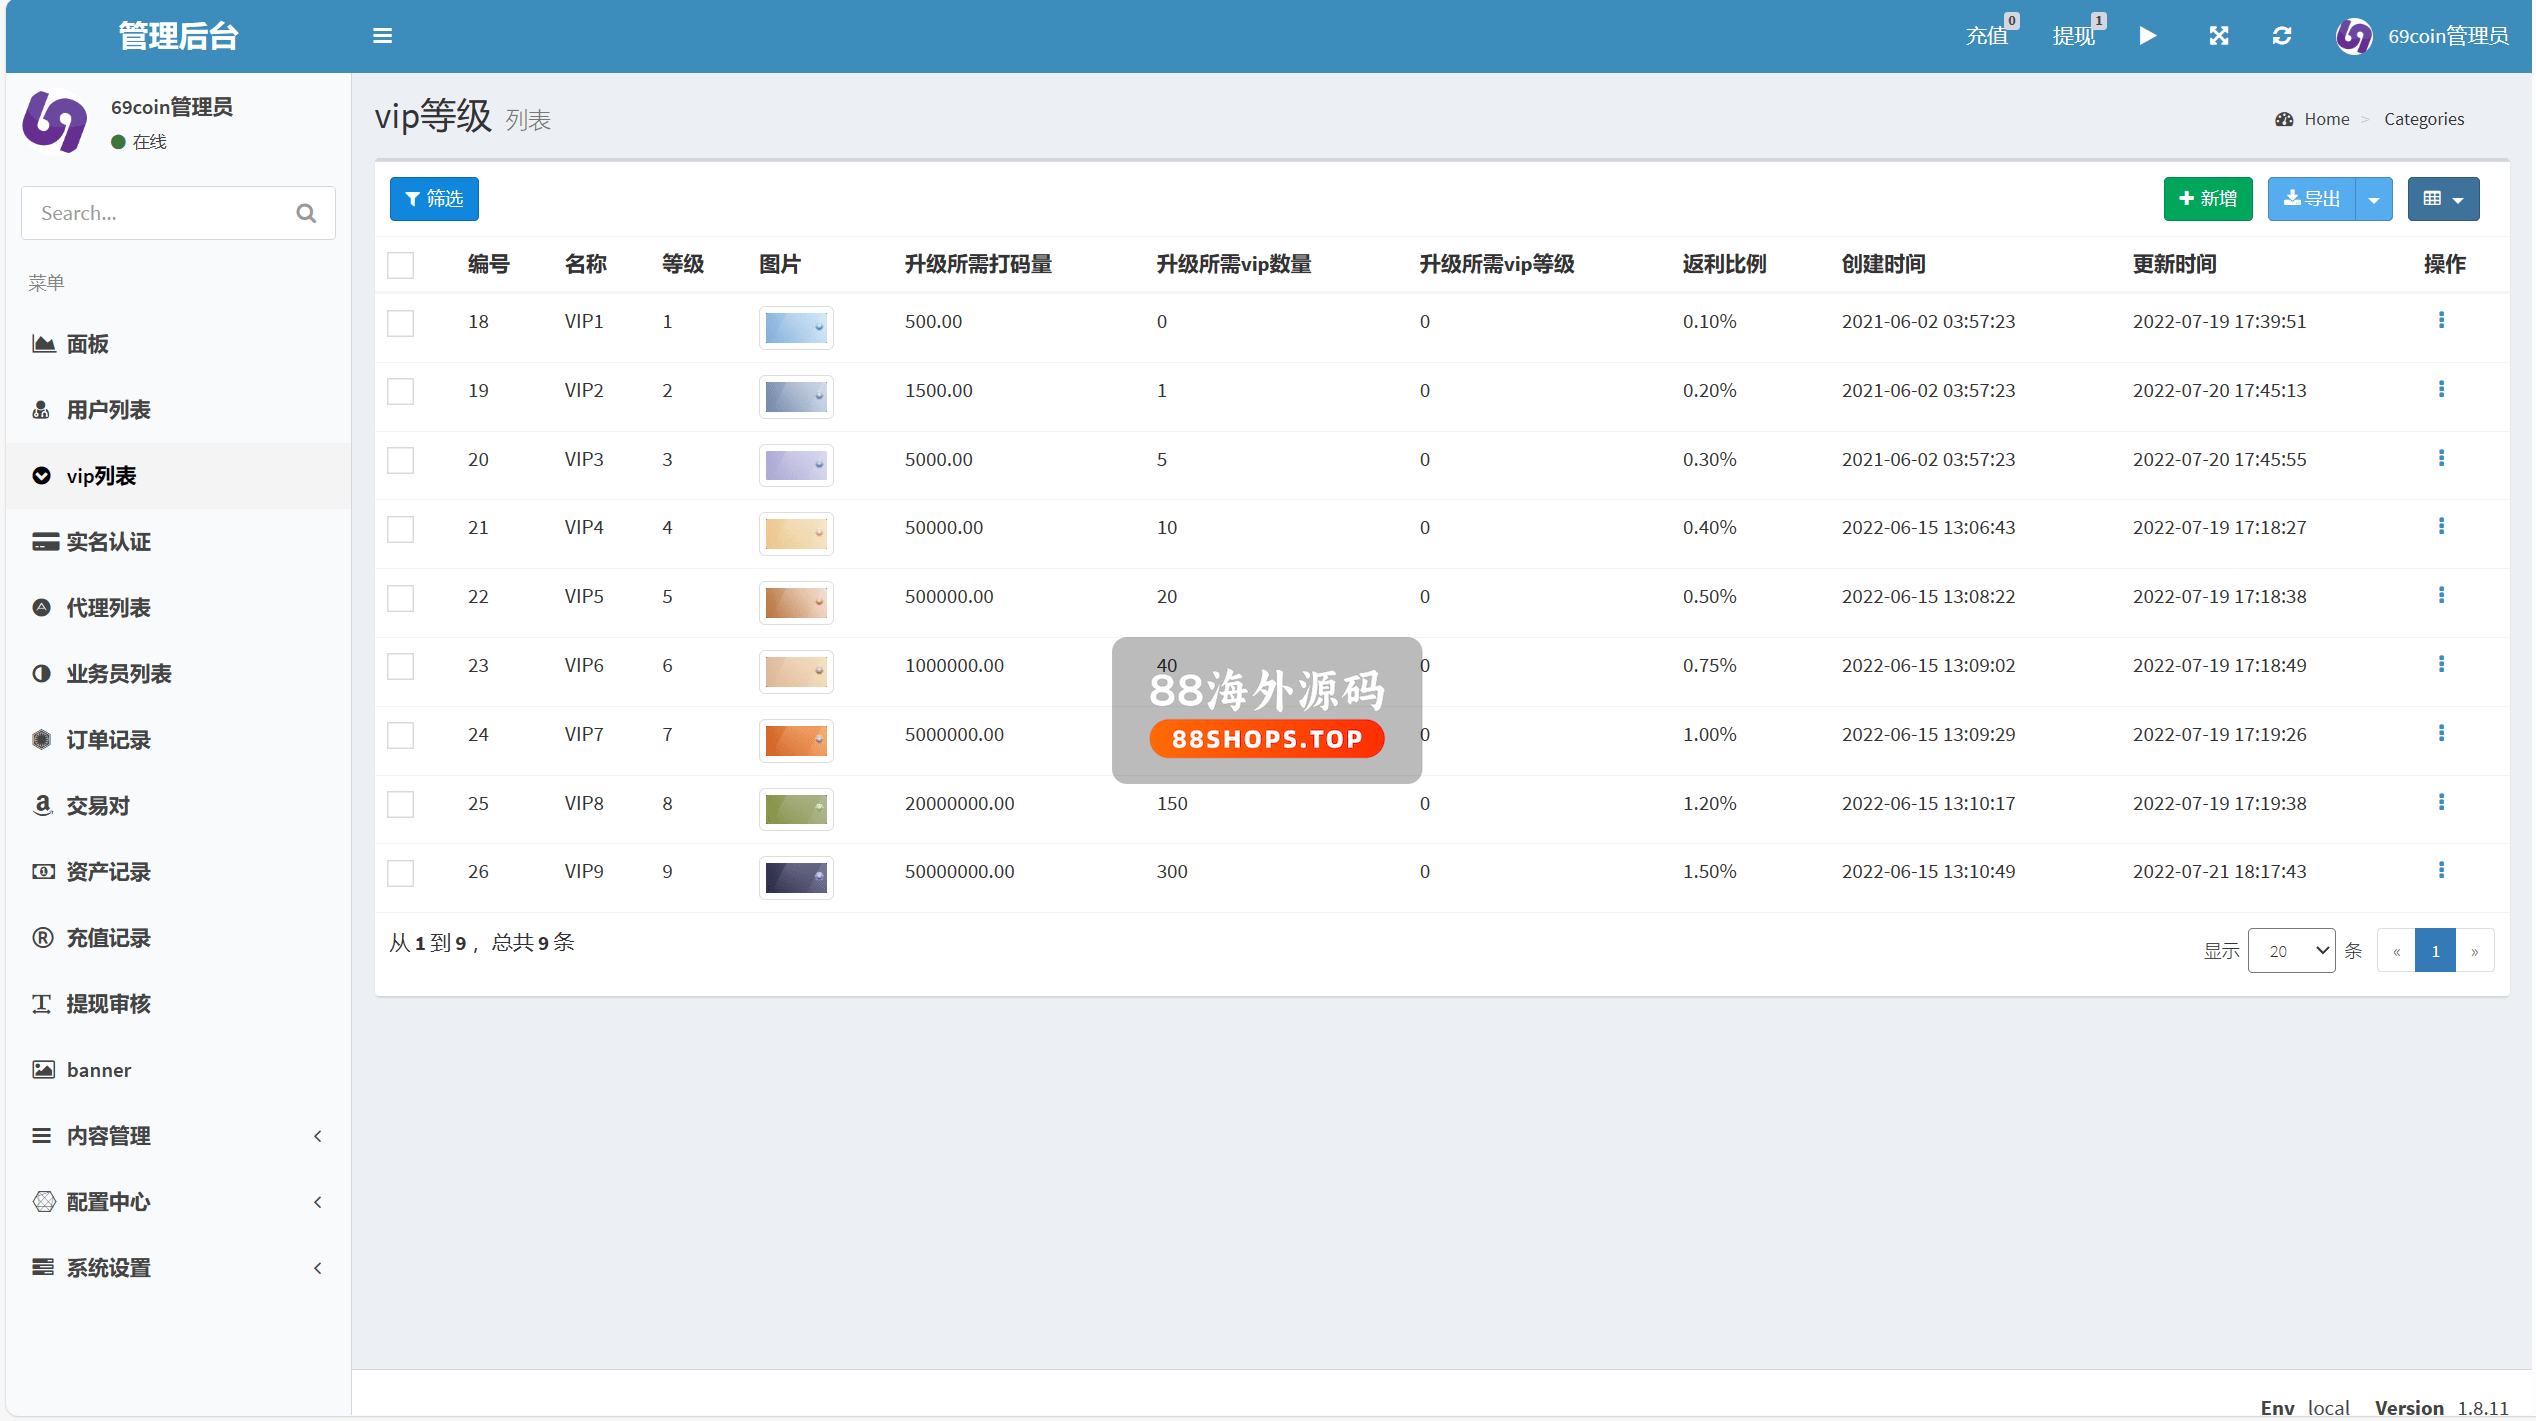2536x1421 pixels.
Task: Open the three-dot actions menu for VIP9 row
Action: click(2441, 870)
